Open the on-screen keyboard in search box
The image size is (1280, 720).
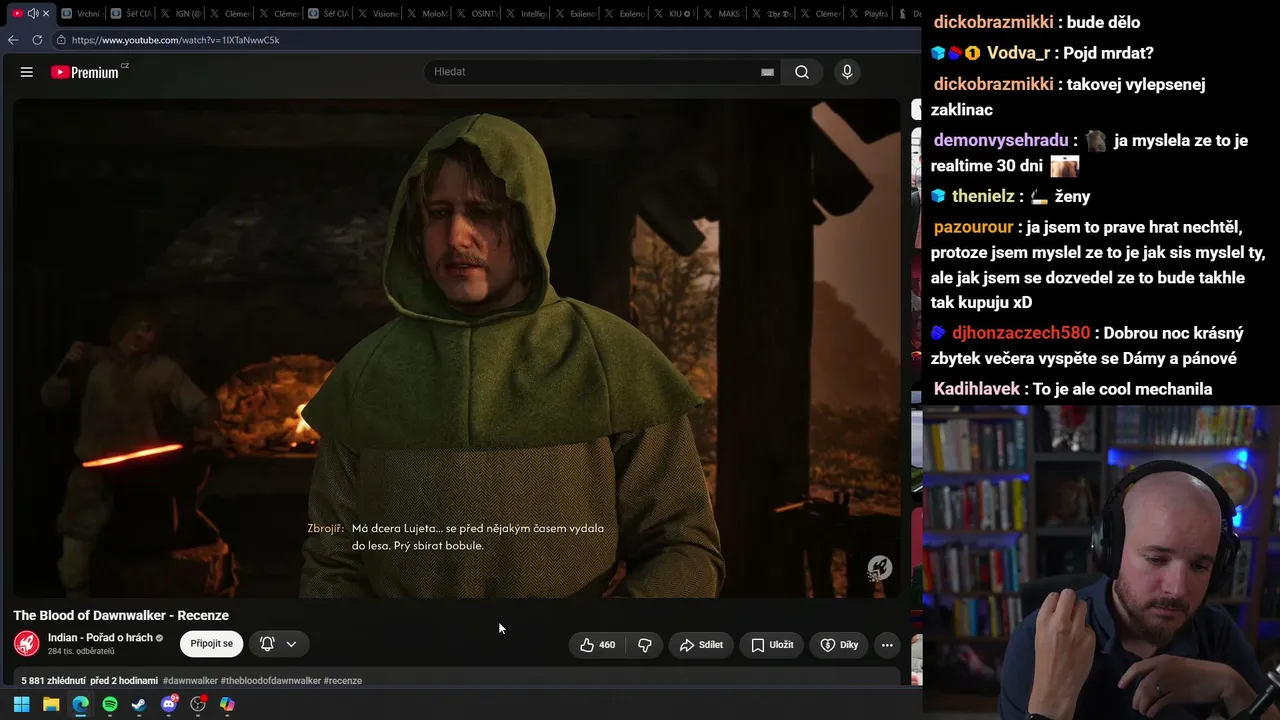(x=767, y=72)
